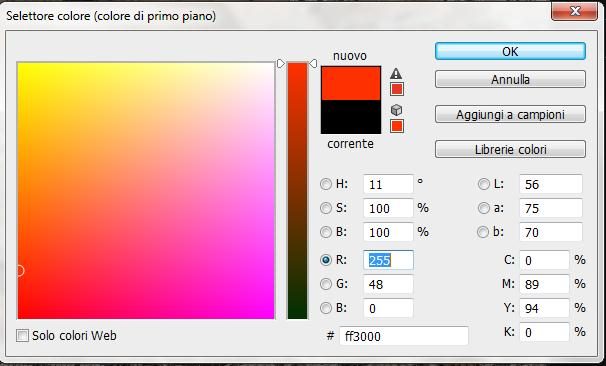Enable Solo colori Web checkbox
Viewport: 606px width, 366px height.
(22, 335)
